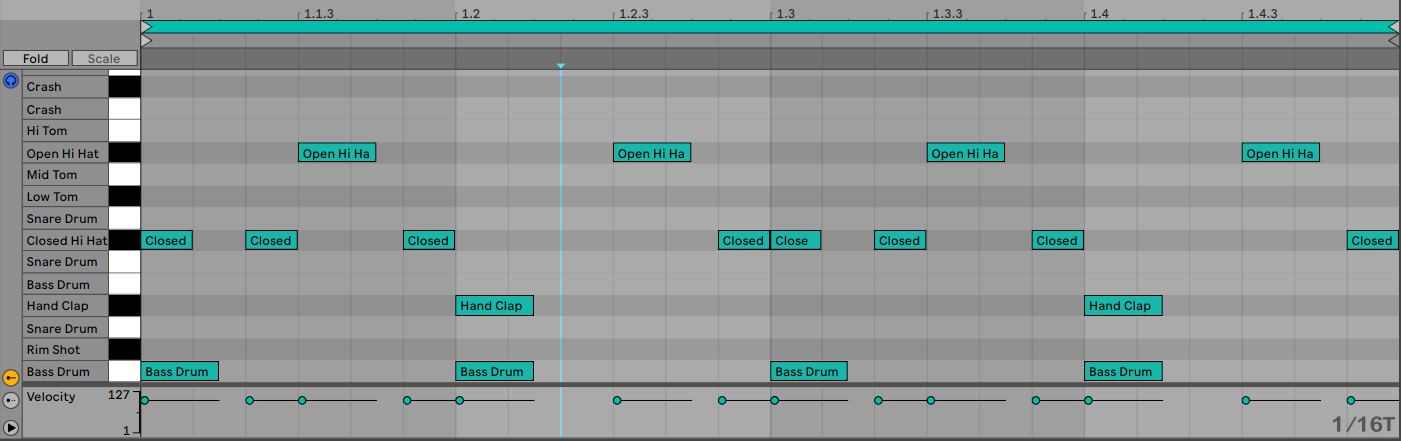The height and width of the screenshot is (441, 1401).
Task: Toggle the Fold button
Action: [35, 59]
